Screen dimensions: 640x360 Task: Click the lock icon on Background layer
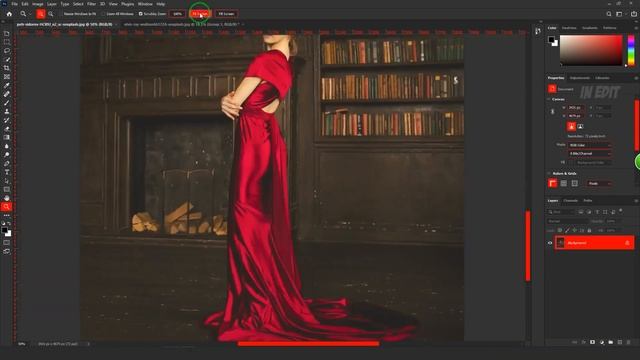click(x=627, y=243)
